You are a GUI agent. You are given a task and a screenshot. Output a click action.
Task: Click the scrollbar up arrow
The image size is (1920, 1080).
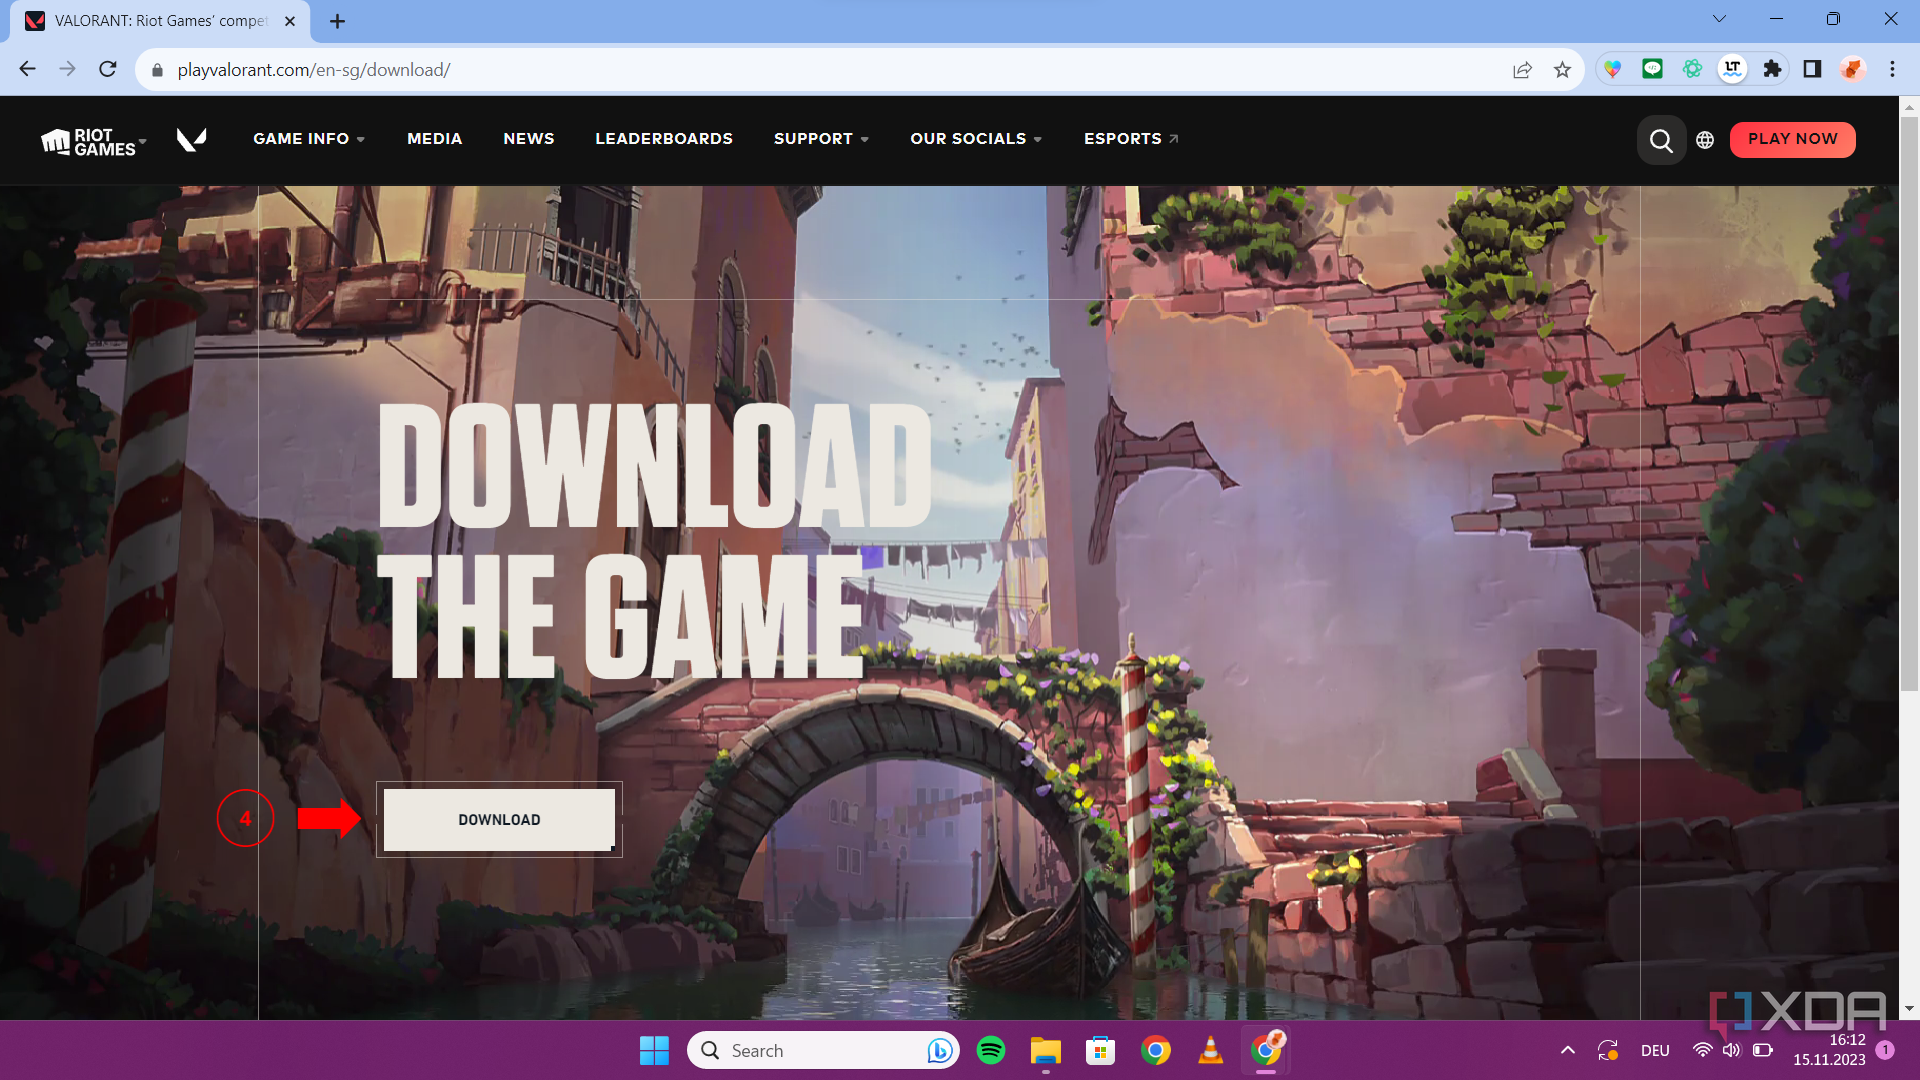1909,106
